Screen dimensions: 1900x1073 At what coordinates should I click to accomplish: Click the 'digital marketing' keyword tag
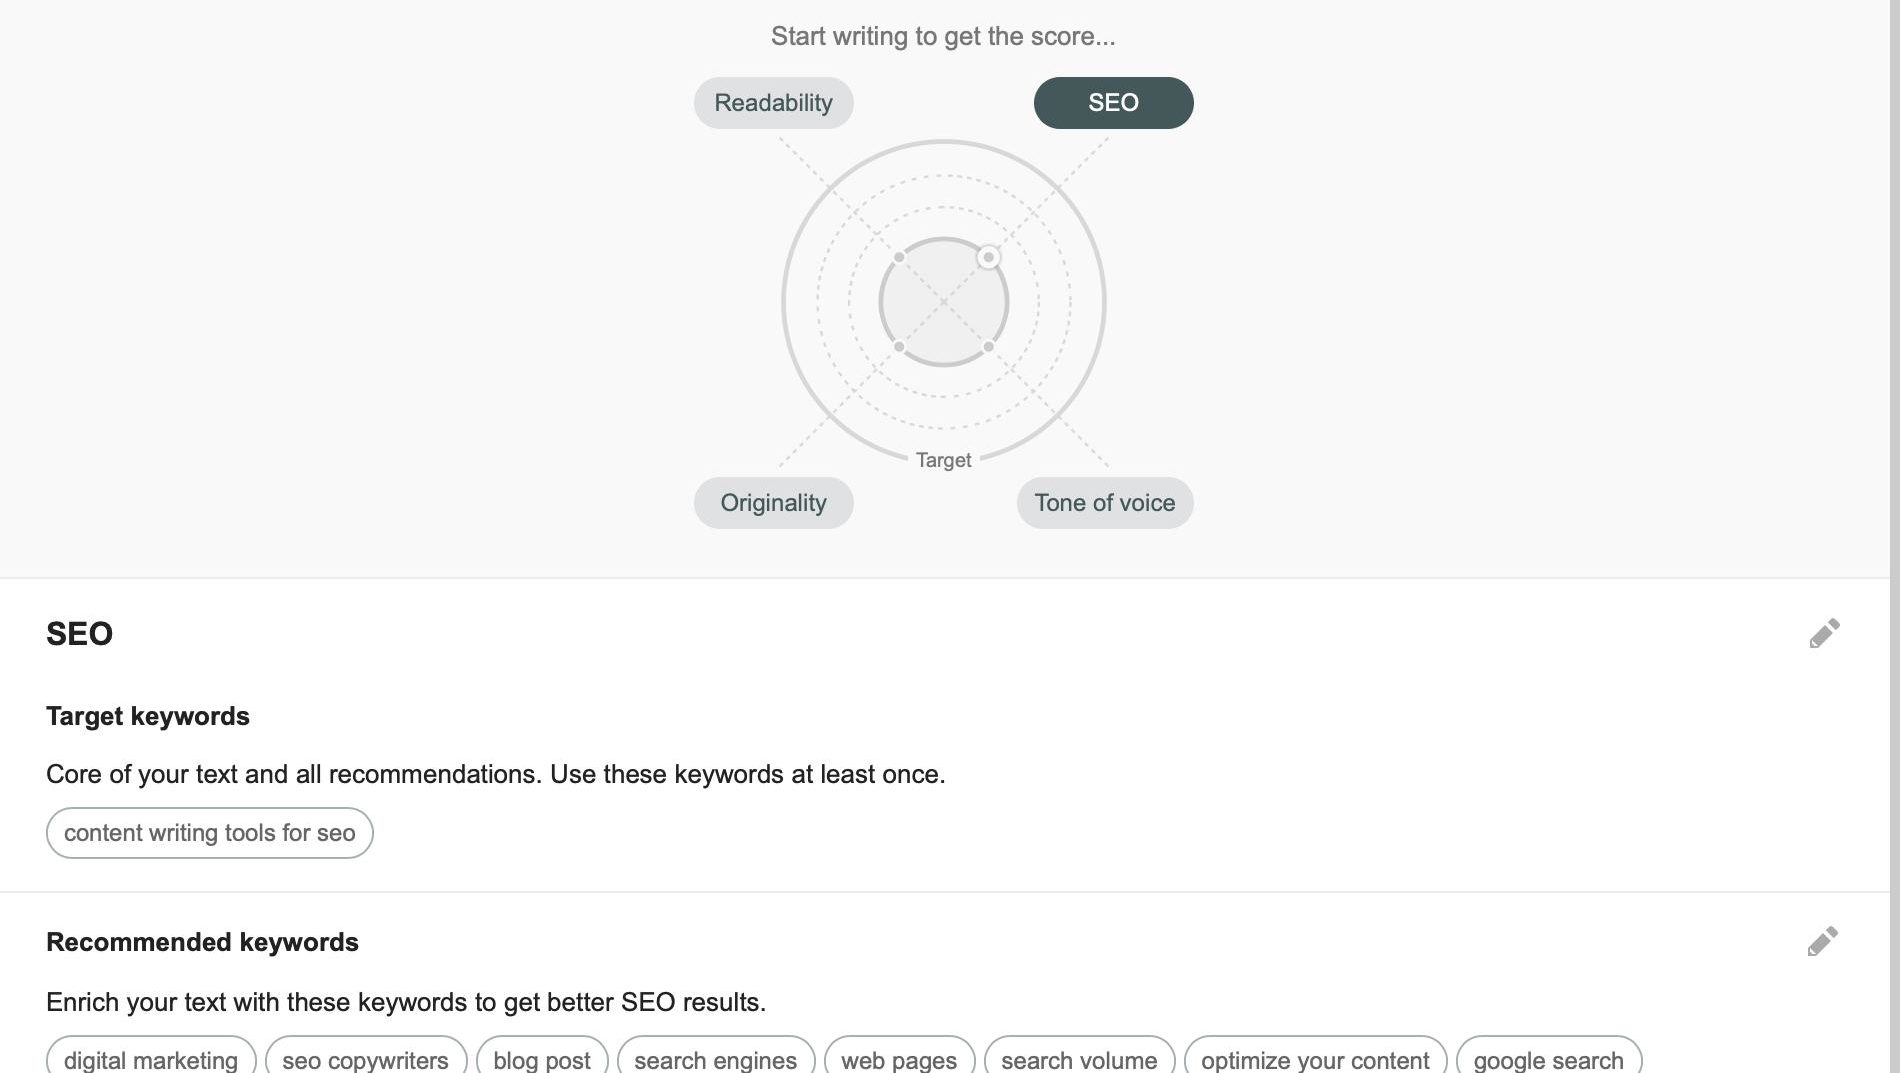(x=151, y=1059)
